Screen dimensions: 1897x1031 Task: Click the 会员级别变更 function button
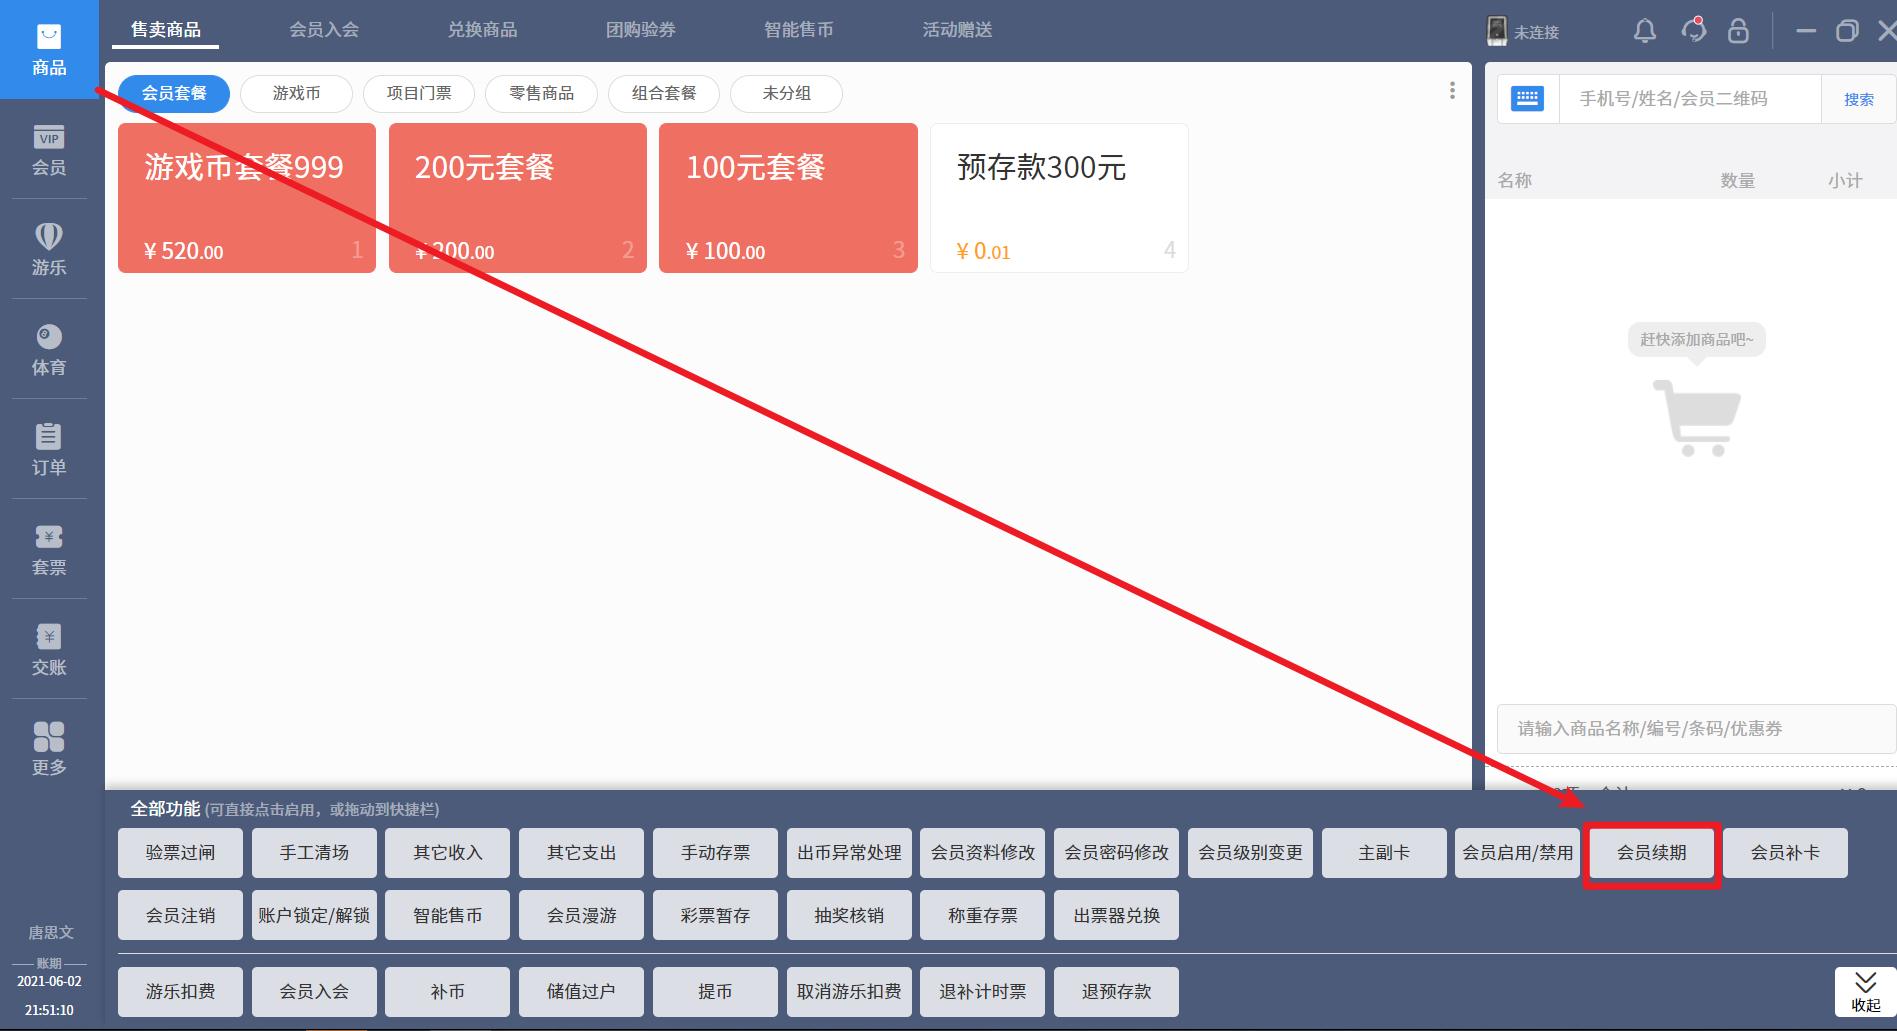click(x=1250, y=853)
